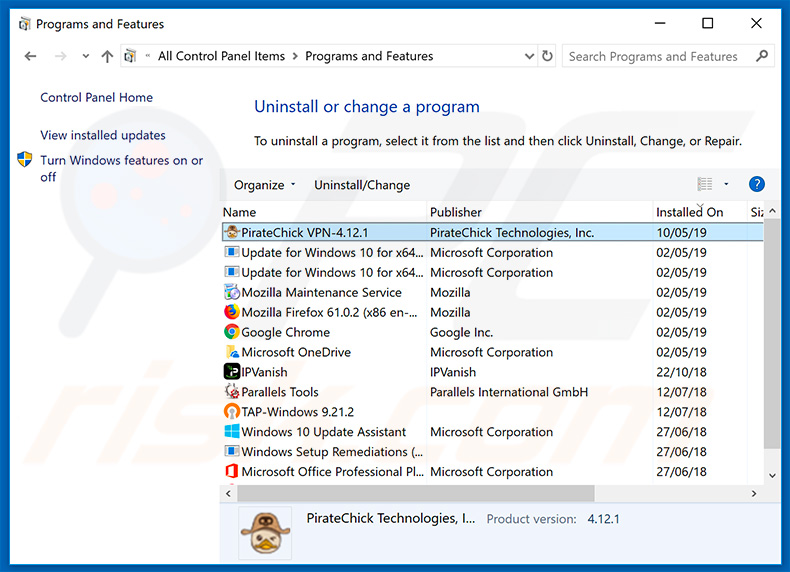Screen dimensions: 790x572
Task: Click Parallels International GmbH publisher cell
Action: (x=509, y=392)
